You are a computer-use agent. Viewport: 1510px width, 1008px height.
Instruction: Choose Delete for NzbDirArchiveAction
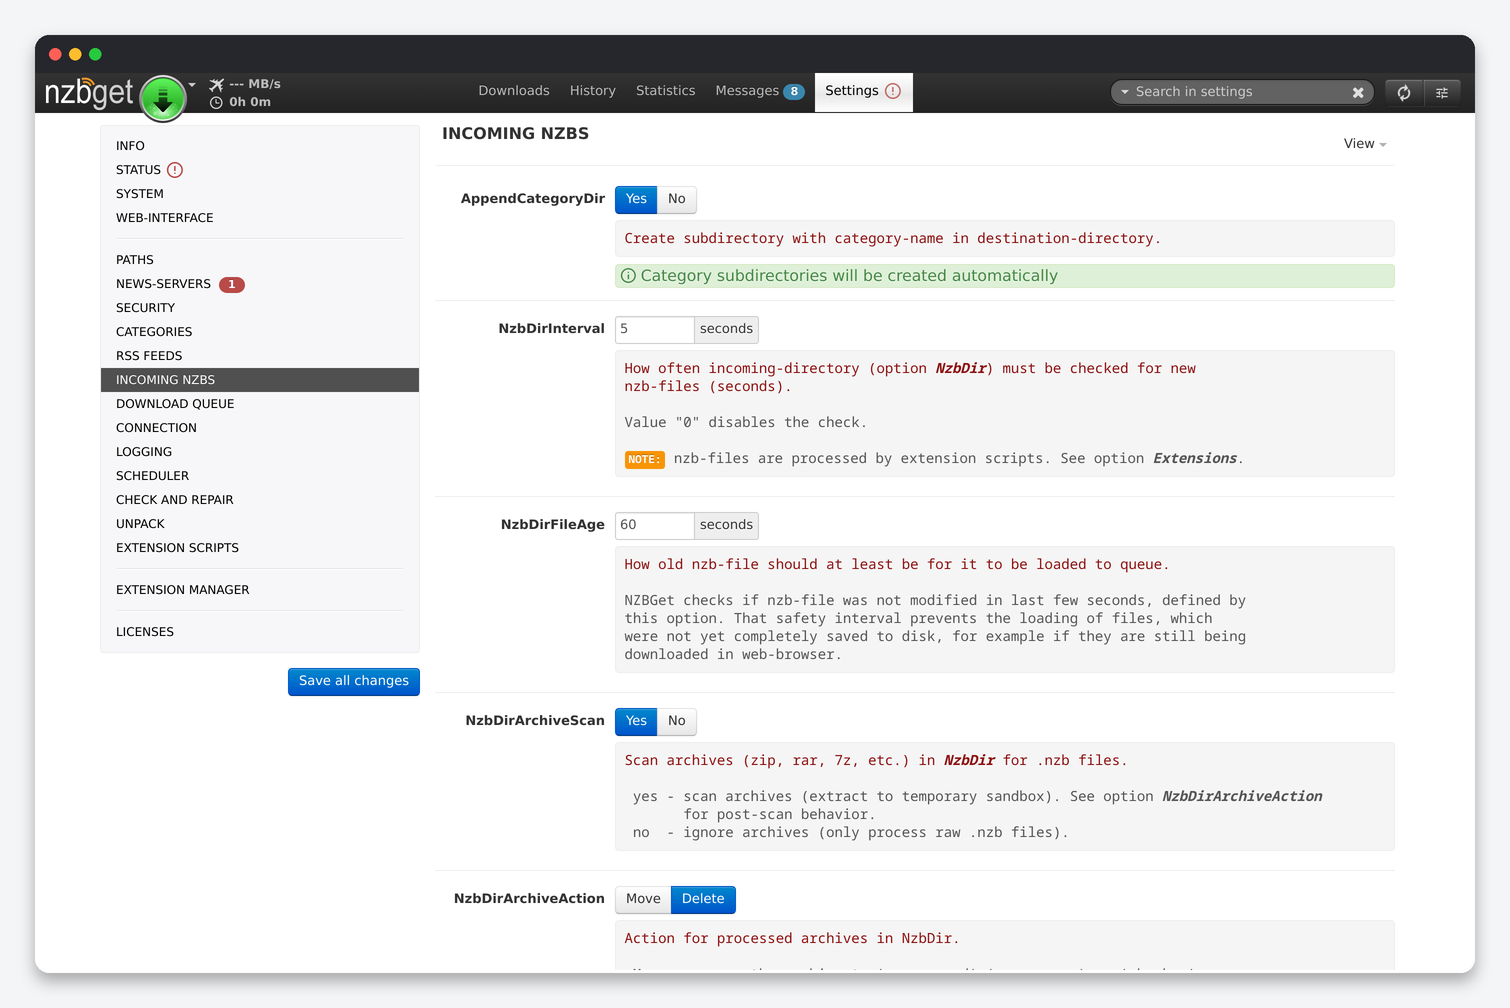(x=703, y=899)
